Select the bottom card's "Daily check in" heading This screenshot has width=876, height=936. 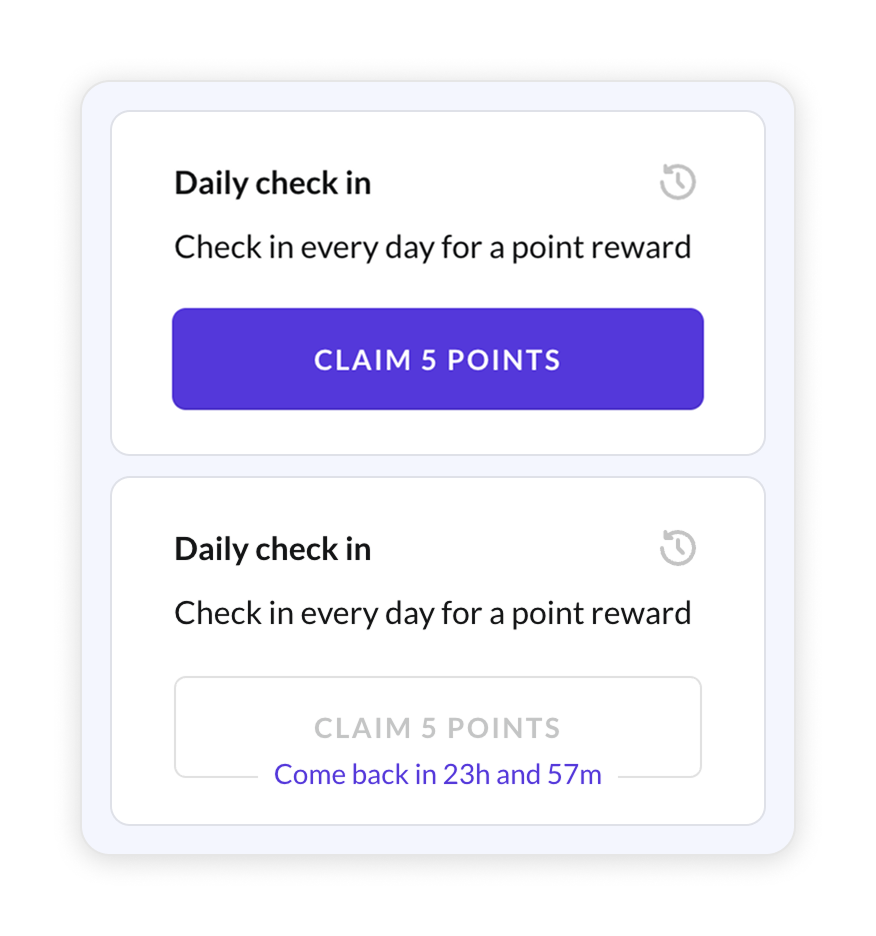(x=272, y=549)
